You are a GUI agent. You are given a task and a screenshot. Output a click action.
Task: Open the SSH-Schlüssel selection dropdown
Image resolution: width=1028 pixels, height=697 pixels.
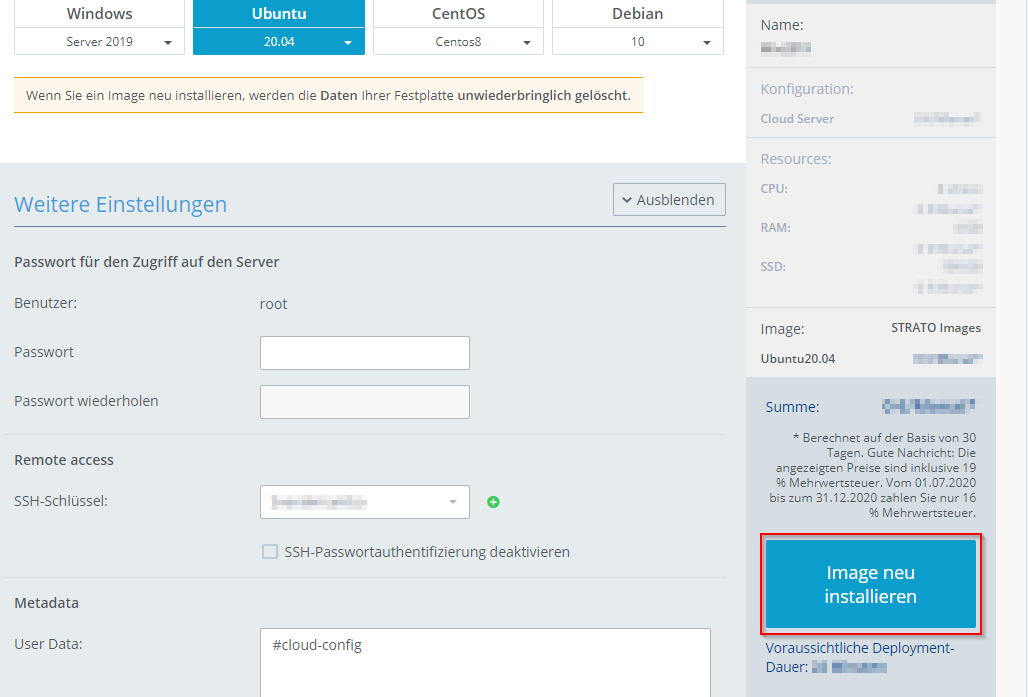[x=364, y=502]
